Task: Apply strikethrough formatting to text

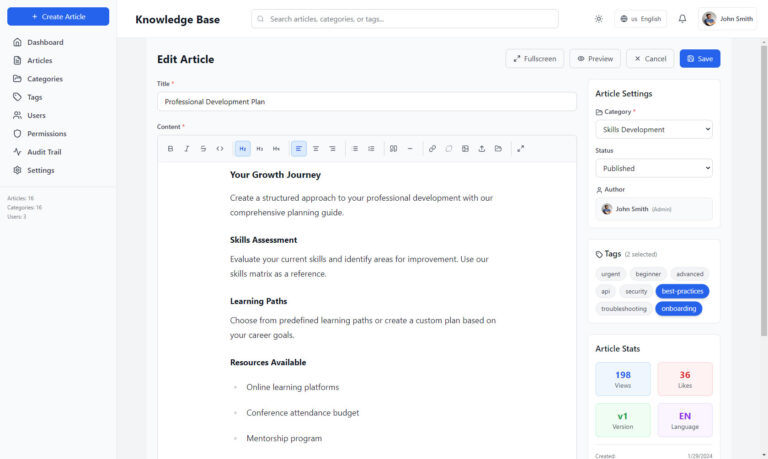Action: pyautogui.click(x=203, y=149)
